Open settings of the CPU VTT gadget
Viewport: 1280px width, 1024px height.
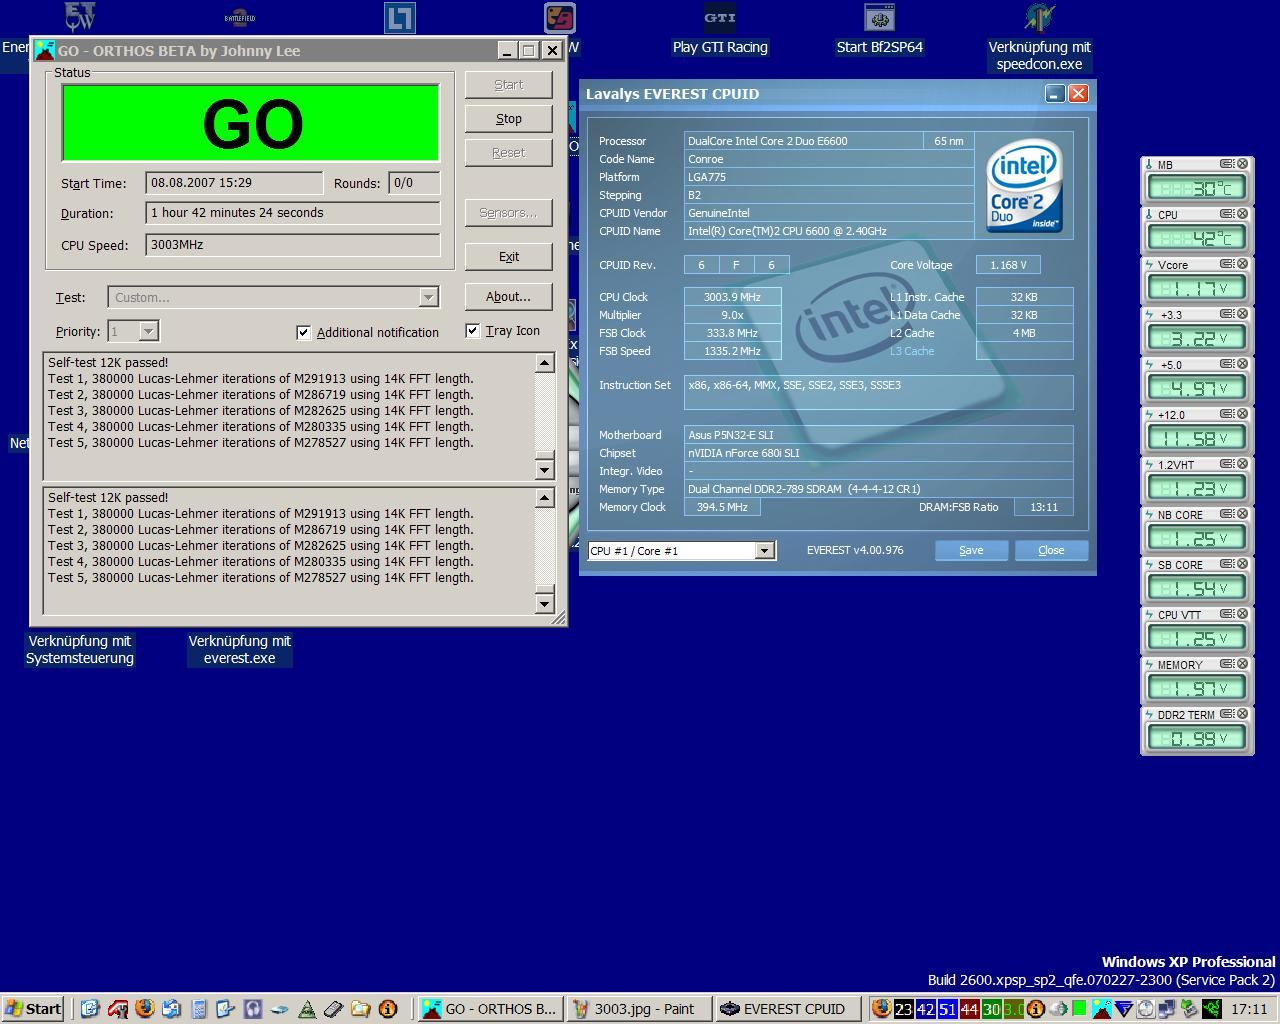pos(1226,614)
